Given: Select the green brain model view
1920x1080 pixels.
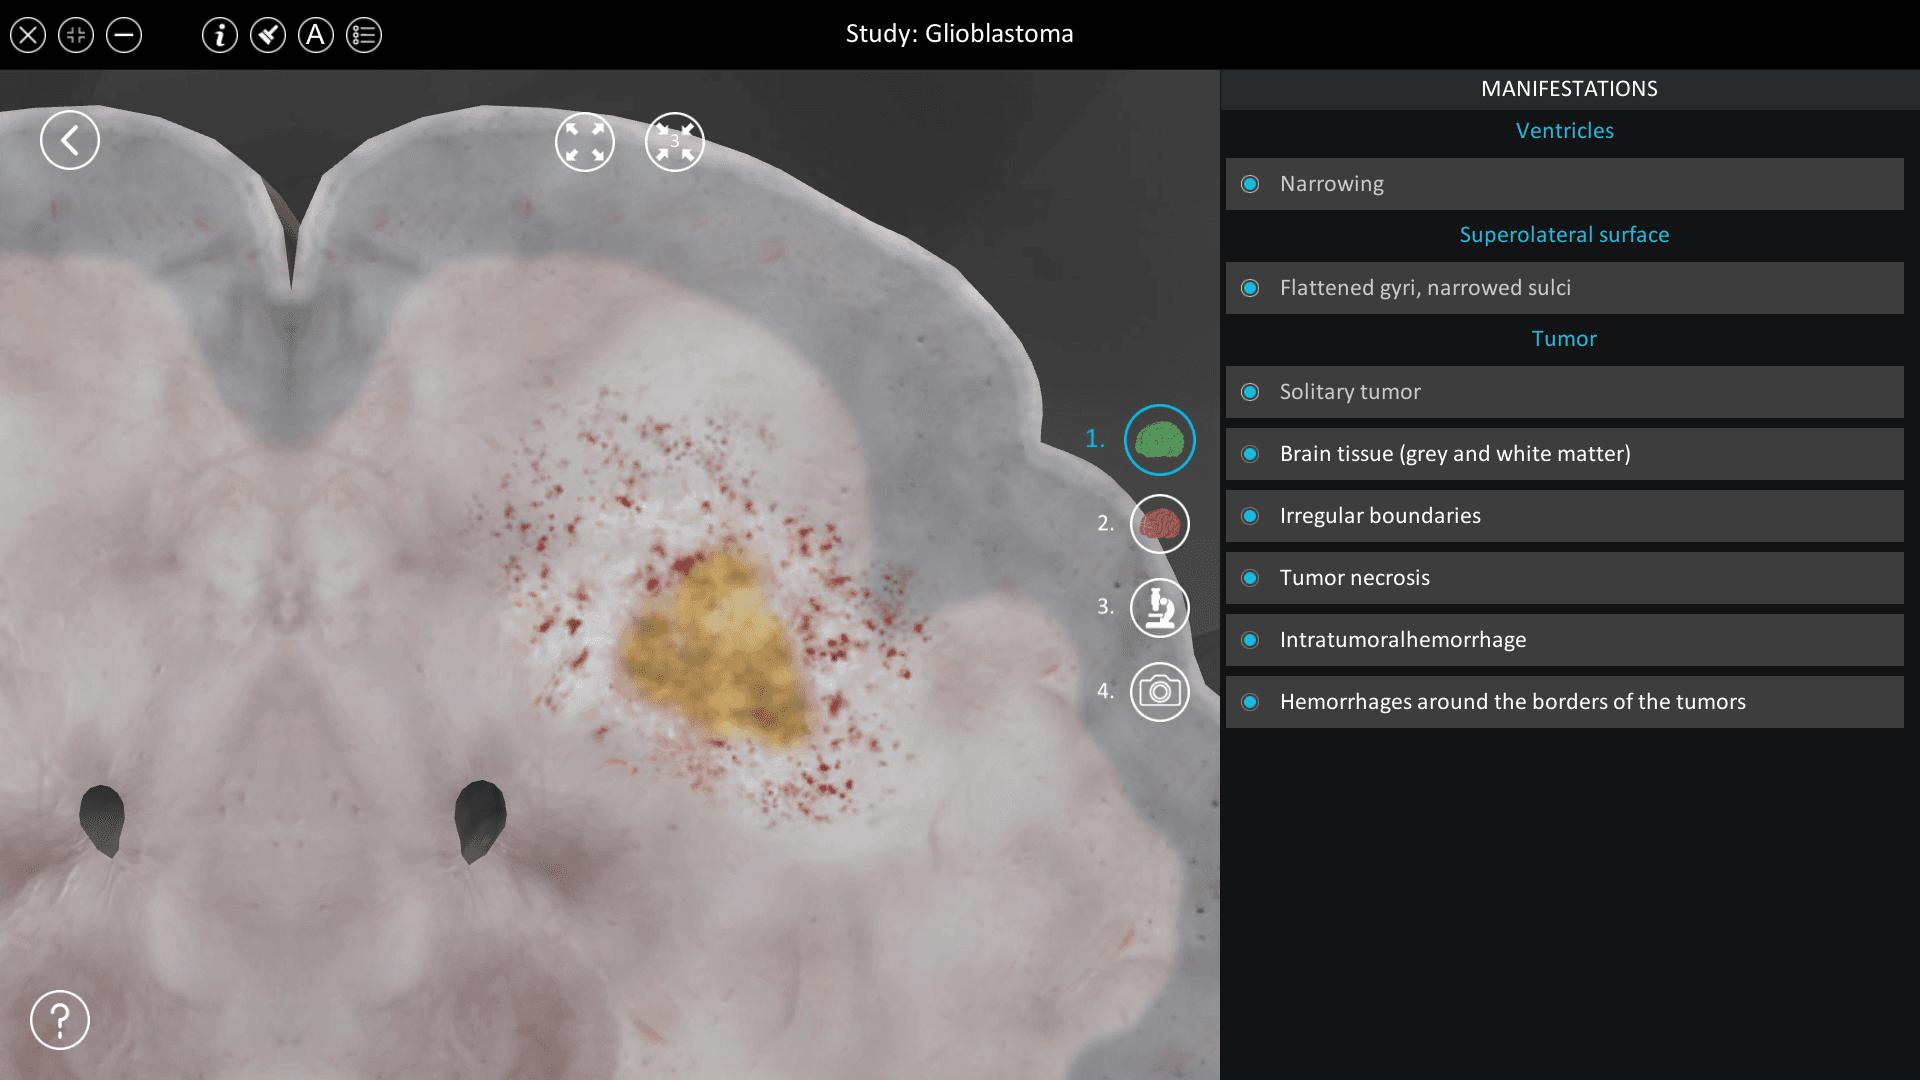Looking at the screenshot, I should [x=1160, y=440].
